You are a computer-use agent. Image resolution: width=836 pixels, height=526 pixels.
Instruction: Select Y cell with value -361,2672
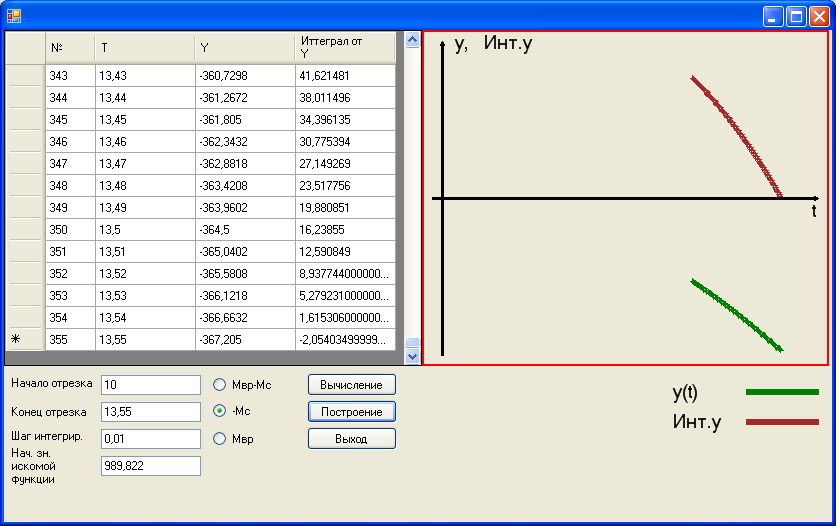(x=245, y=98)
